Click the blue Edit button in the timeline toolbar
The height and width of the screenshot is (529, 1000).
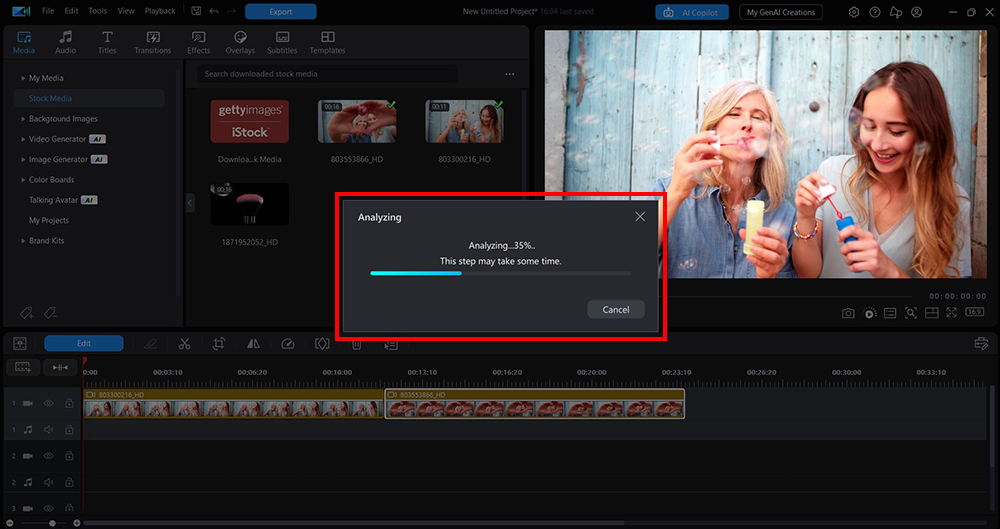[x=84, y=343]
